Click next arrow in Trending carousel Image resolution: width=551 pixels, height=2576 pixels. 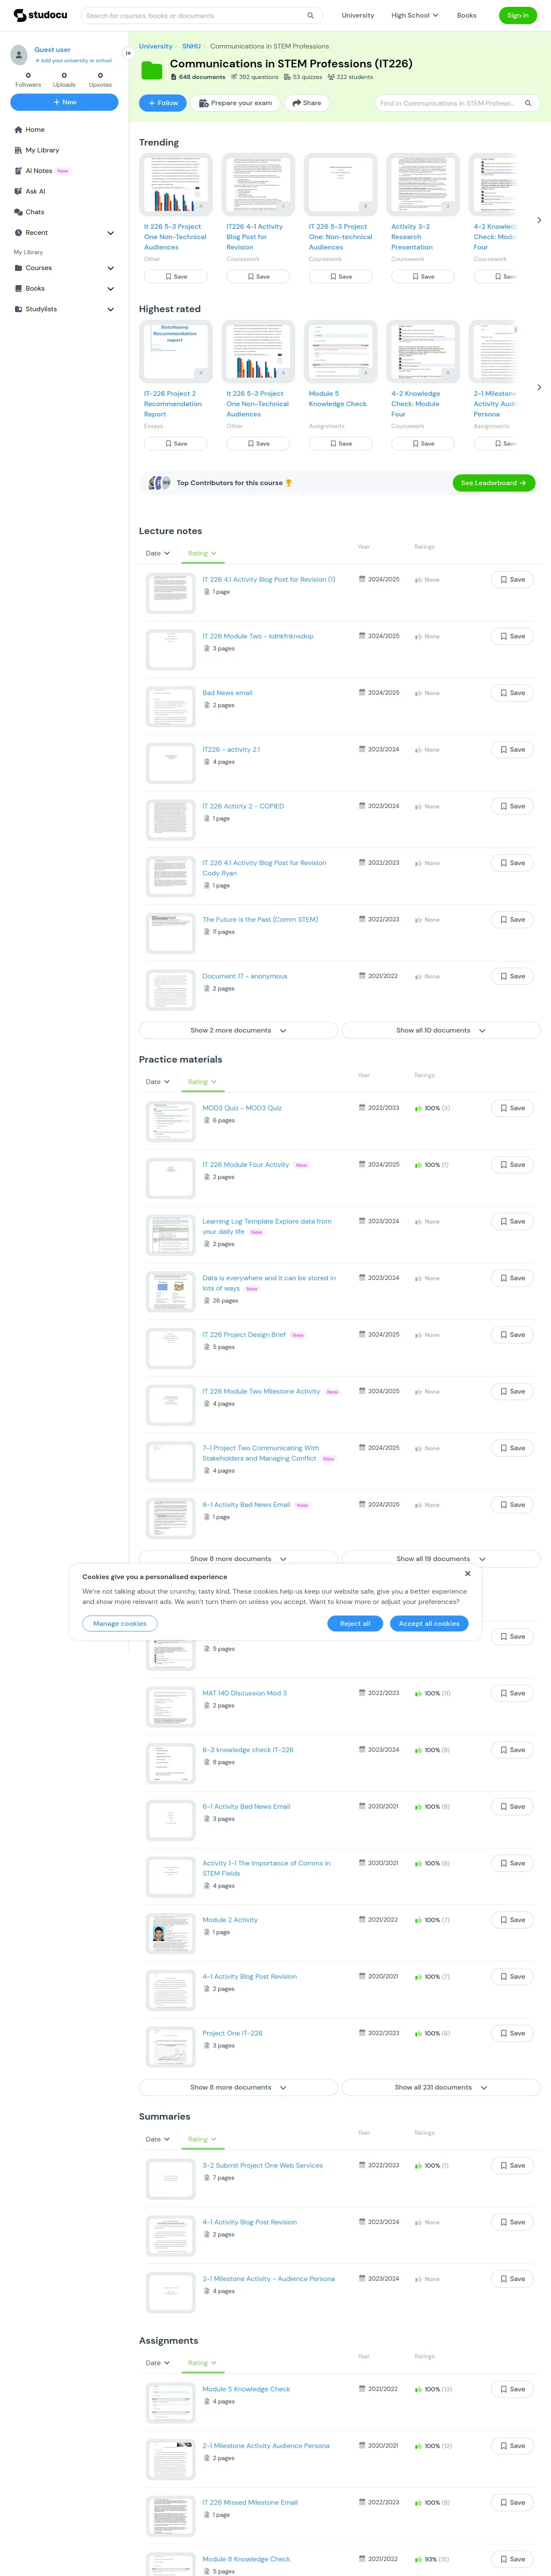(x=539, y=220)
